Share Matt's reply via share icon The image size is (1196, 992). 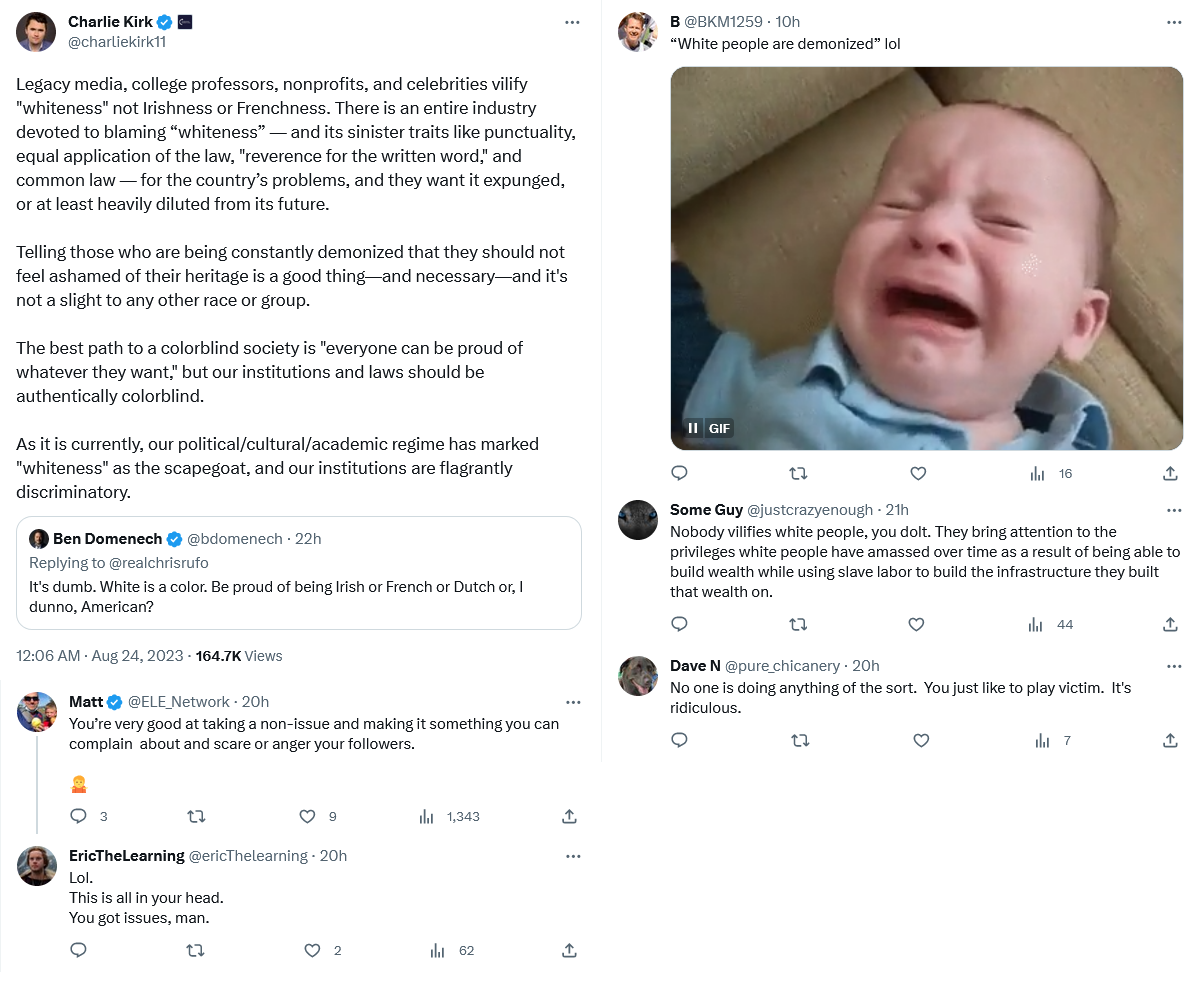569,817
